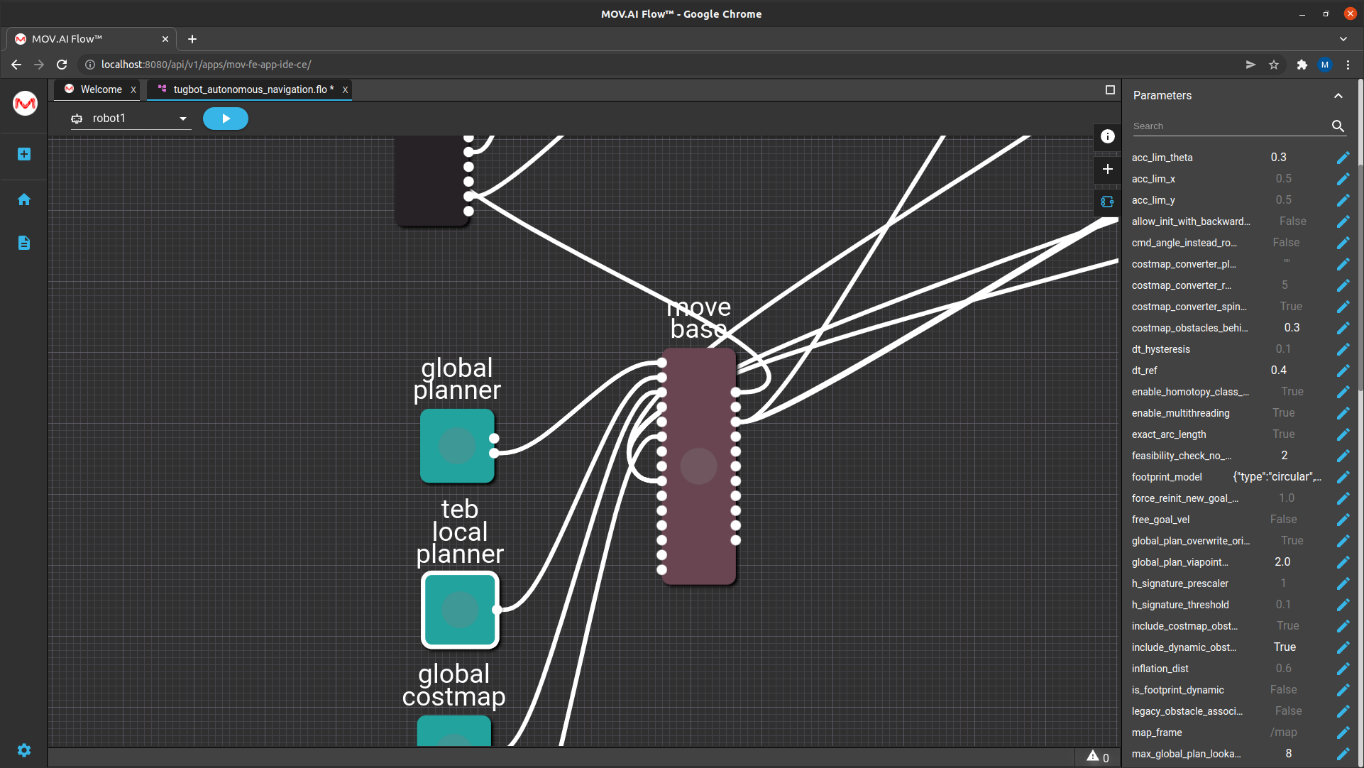Select the move base node
This screenshot has height=768, width=1364.
[x=698, y=466]
